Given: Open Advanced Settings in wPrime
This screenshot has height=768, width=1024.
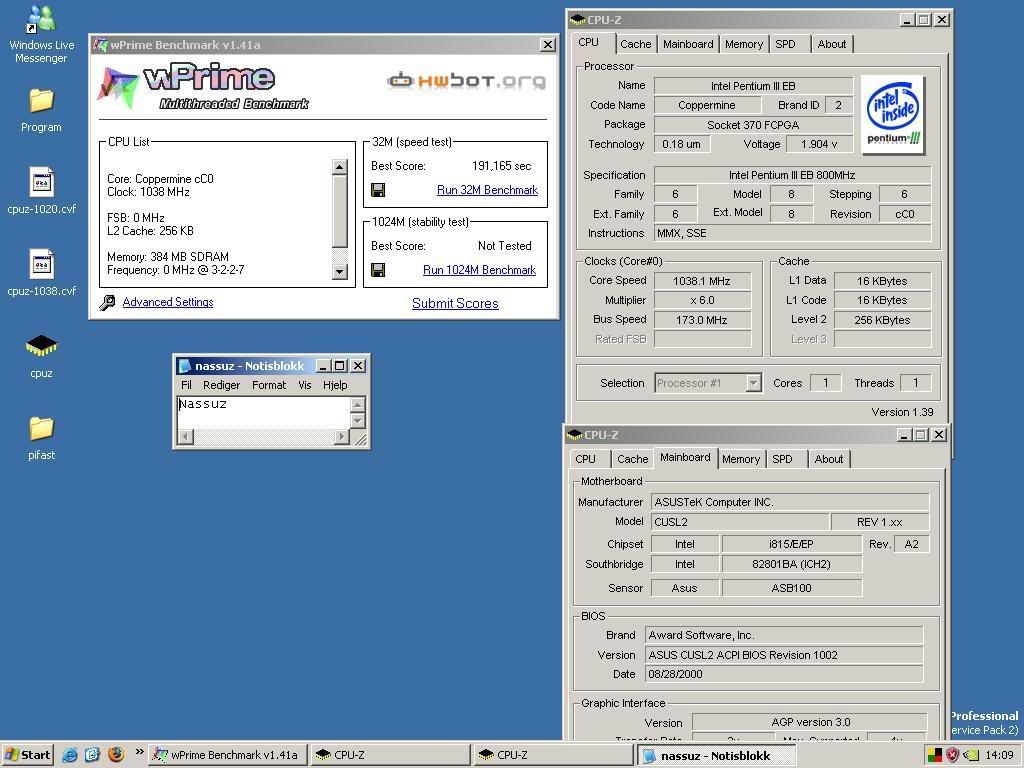Looking at the screenshot, I should (x=168, y=302).
